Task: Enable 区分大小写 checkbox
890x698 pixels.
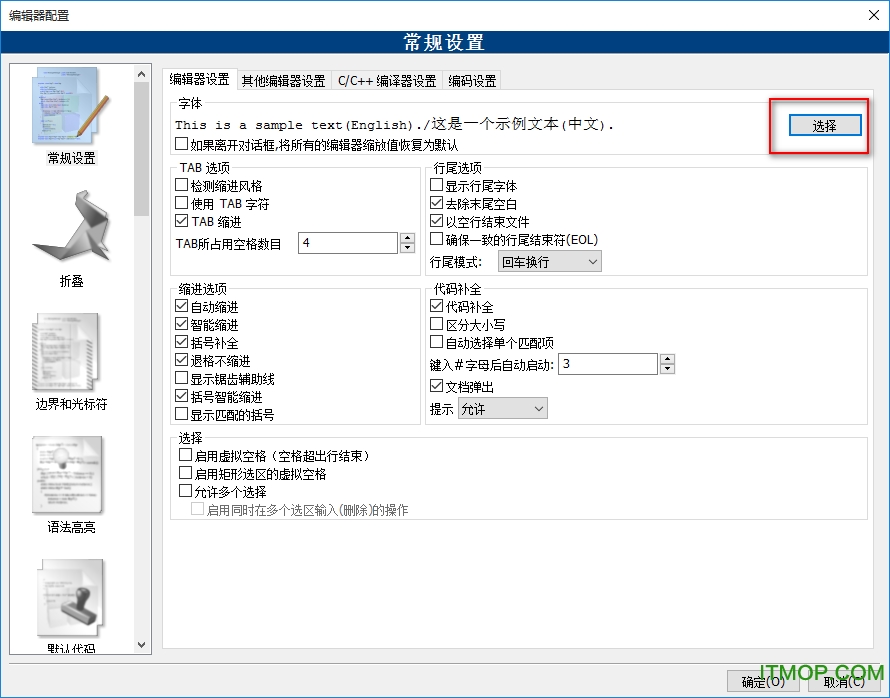Action: tap(436, 325)
